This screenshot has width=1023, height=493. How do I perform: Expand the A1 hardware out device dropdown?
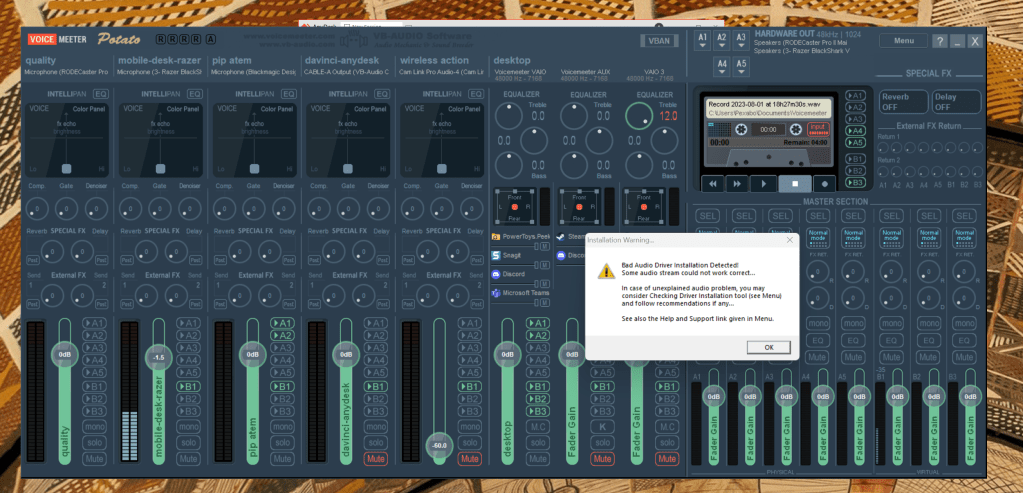tap(702, 40)
